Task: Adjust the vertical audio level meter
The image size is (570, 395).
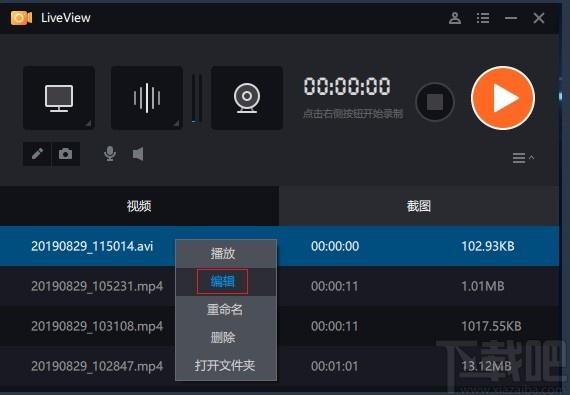Action: pos(197,98)
